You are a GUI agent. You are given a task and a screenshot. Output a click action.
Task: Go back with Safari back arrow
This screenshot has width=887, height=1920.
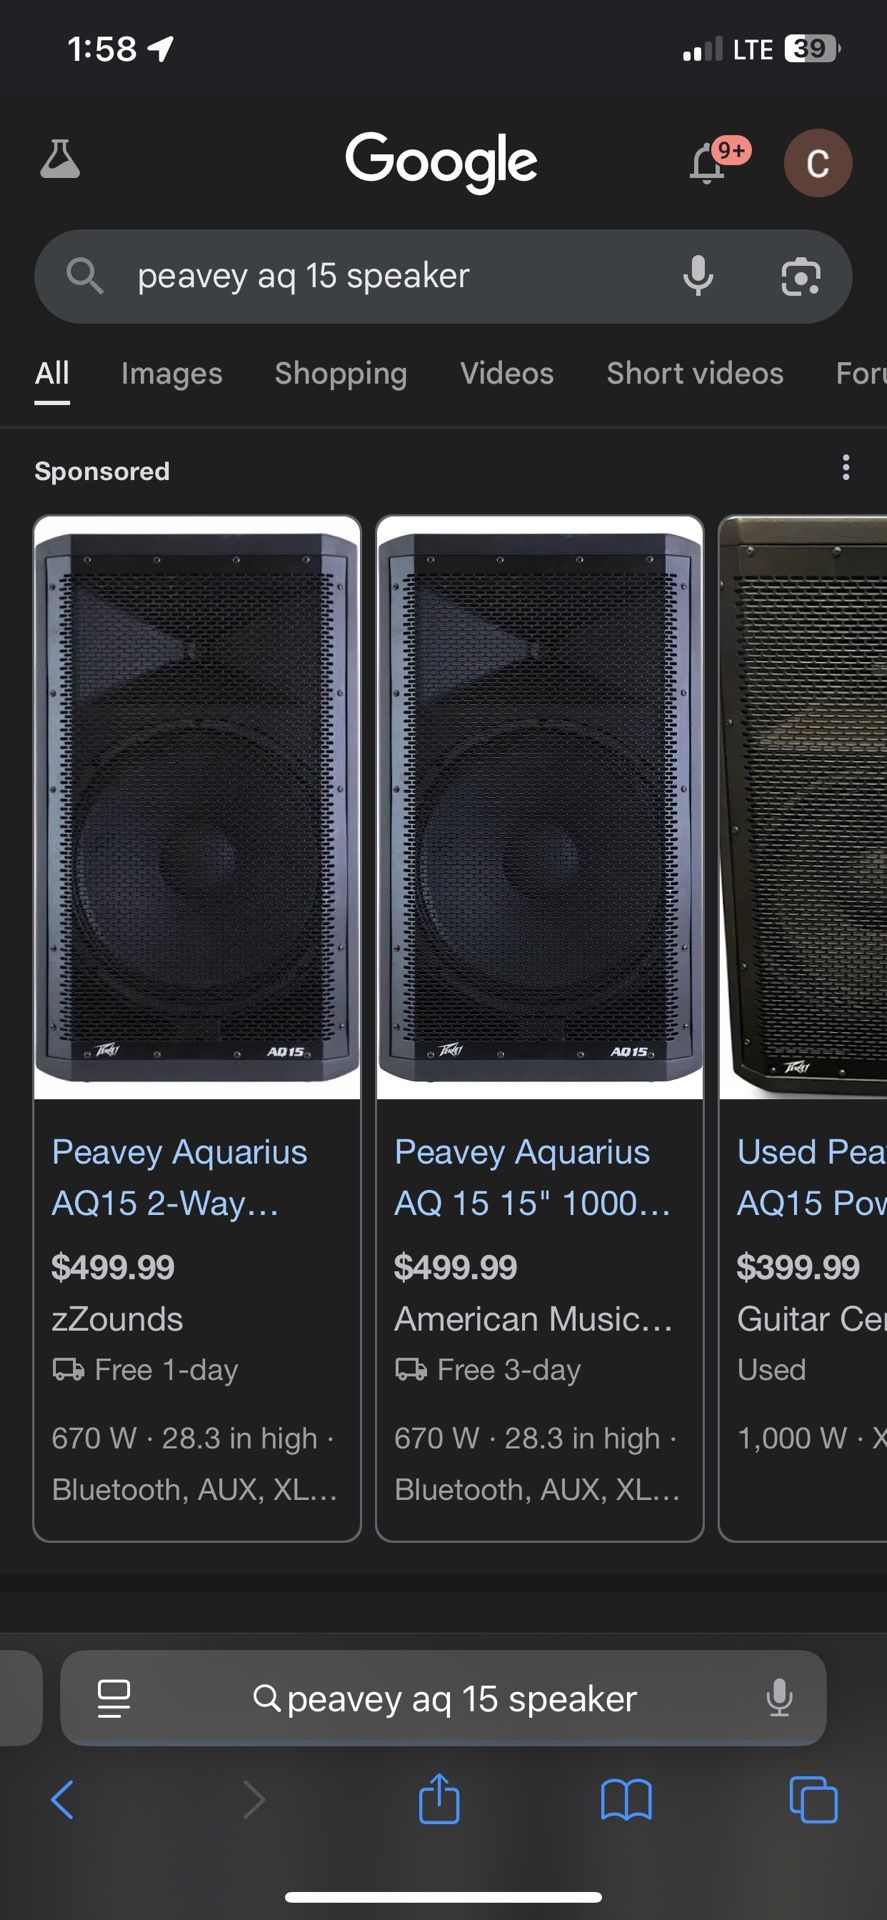(62, 1800)
